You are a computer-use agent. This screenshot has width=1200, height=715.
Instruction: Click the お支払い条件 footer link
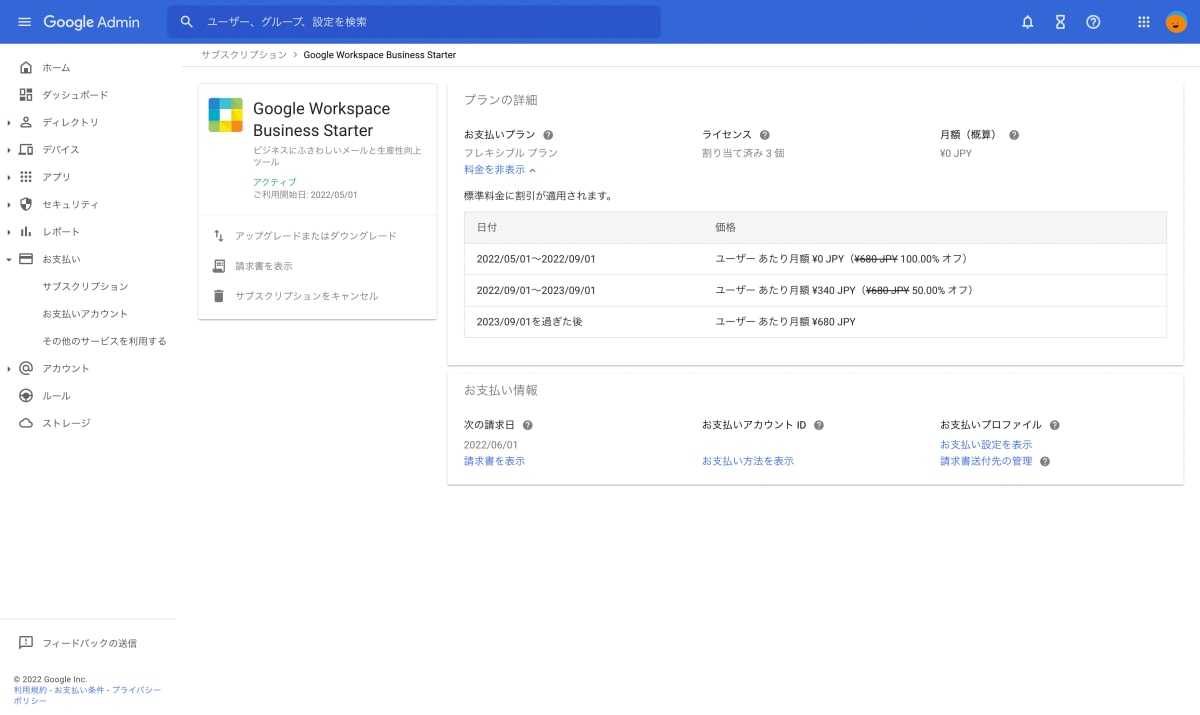click(x=79, y=690)
